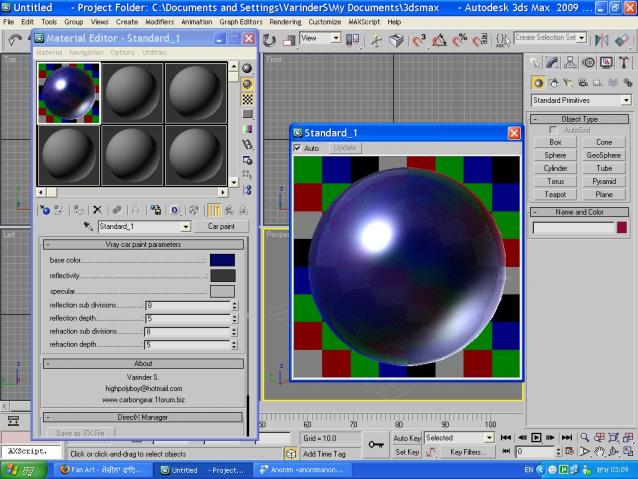The height and width of the screenshot is (479, 638).
Task: Open the Standard Primitives dropdown
Action: point(581,100)
